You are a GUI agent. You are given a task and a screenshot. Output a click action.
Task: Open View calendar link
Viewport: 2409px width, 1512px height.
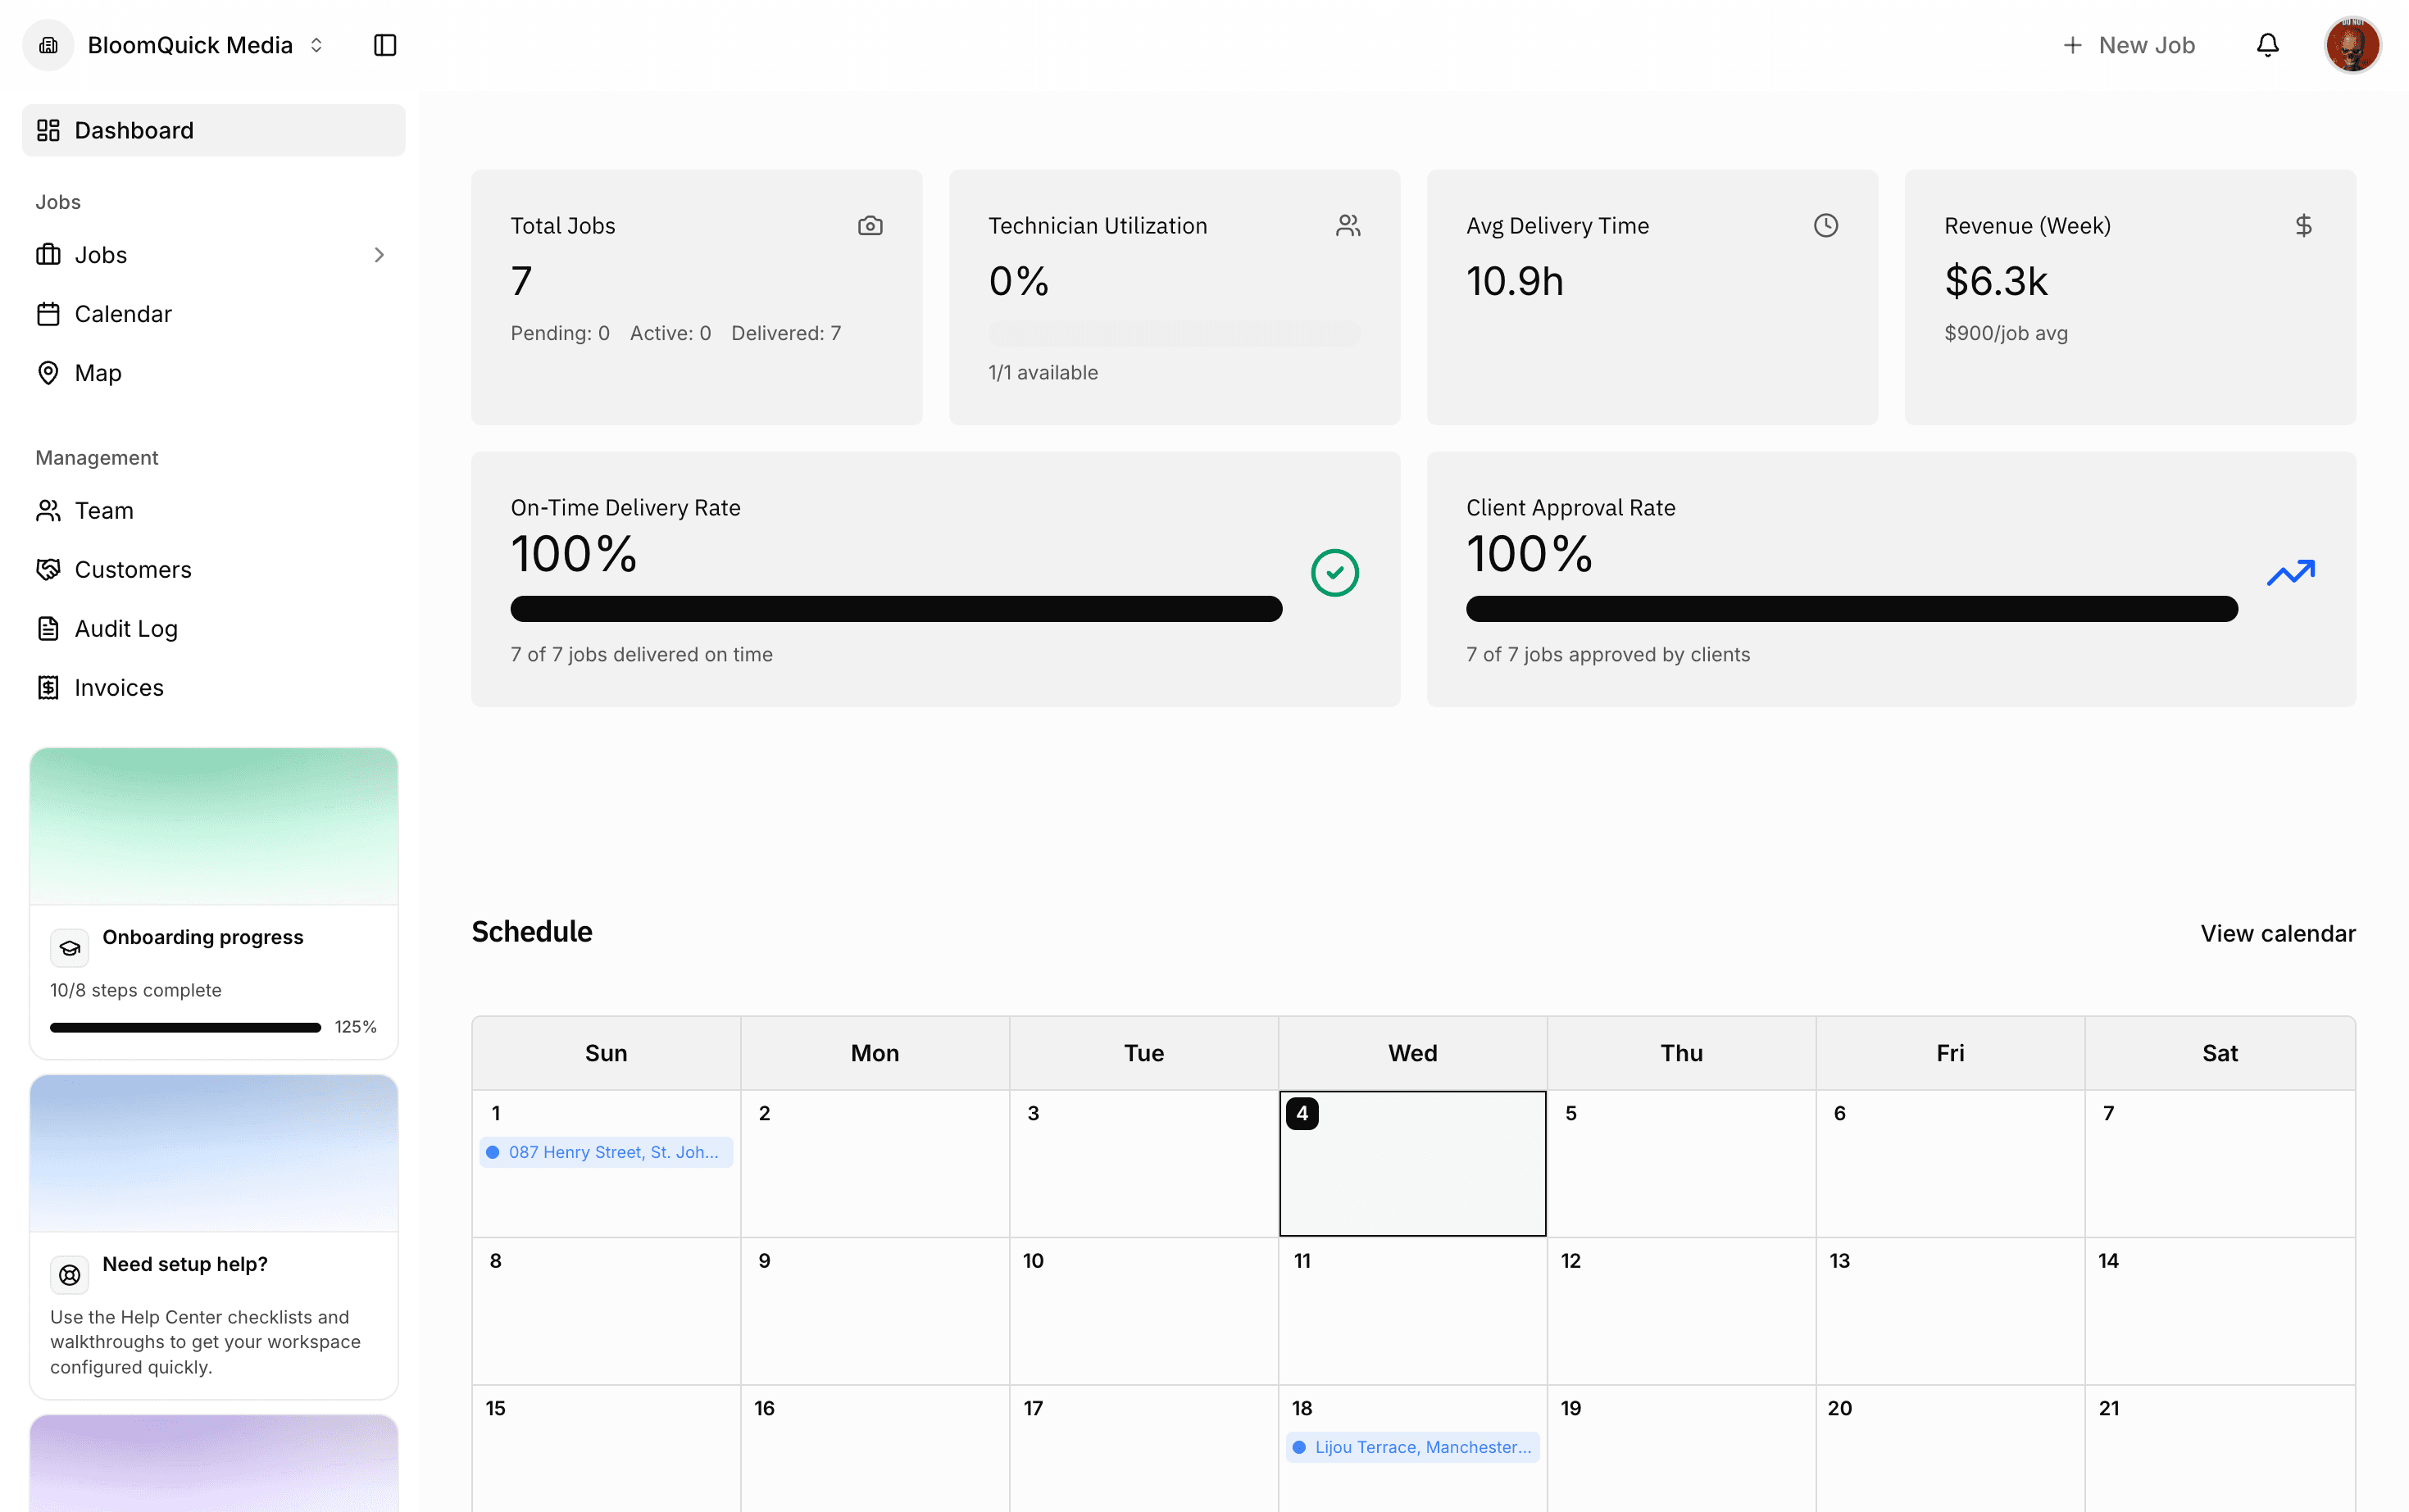click(2277, 932)
